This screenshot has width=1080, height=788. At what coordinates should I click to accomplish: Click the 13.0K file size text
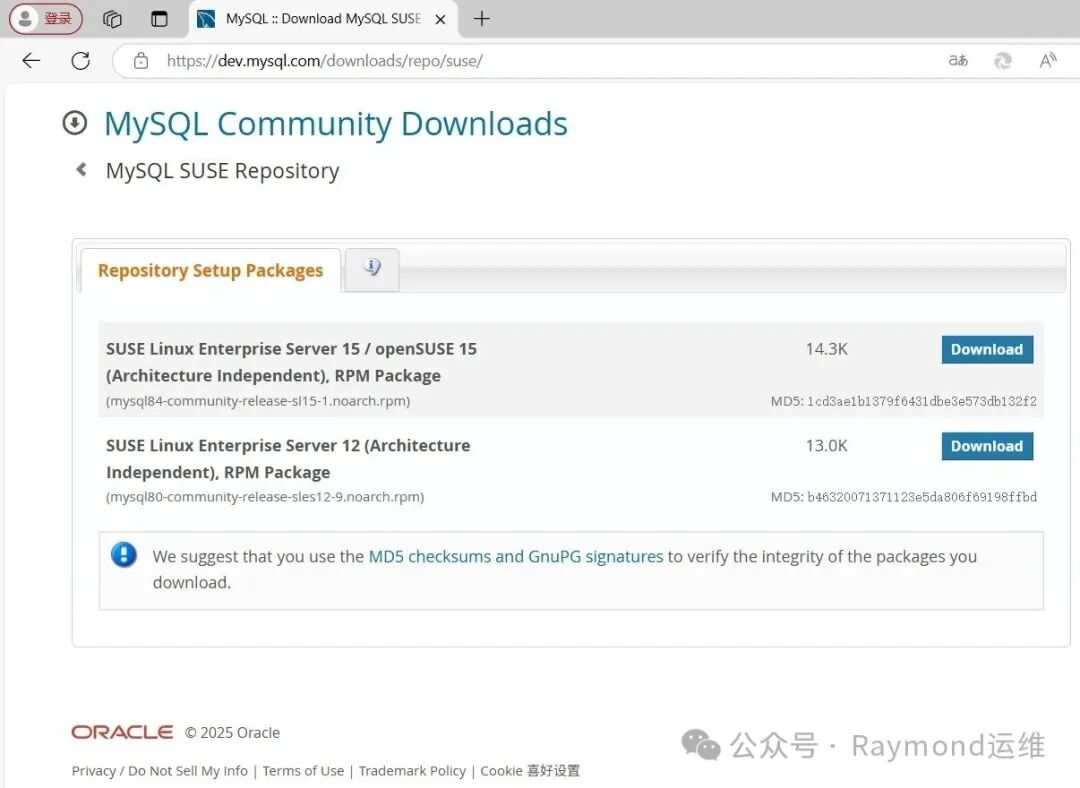(x=827, y=446)
